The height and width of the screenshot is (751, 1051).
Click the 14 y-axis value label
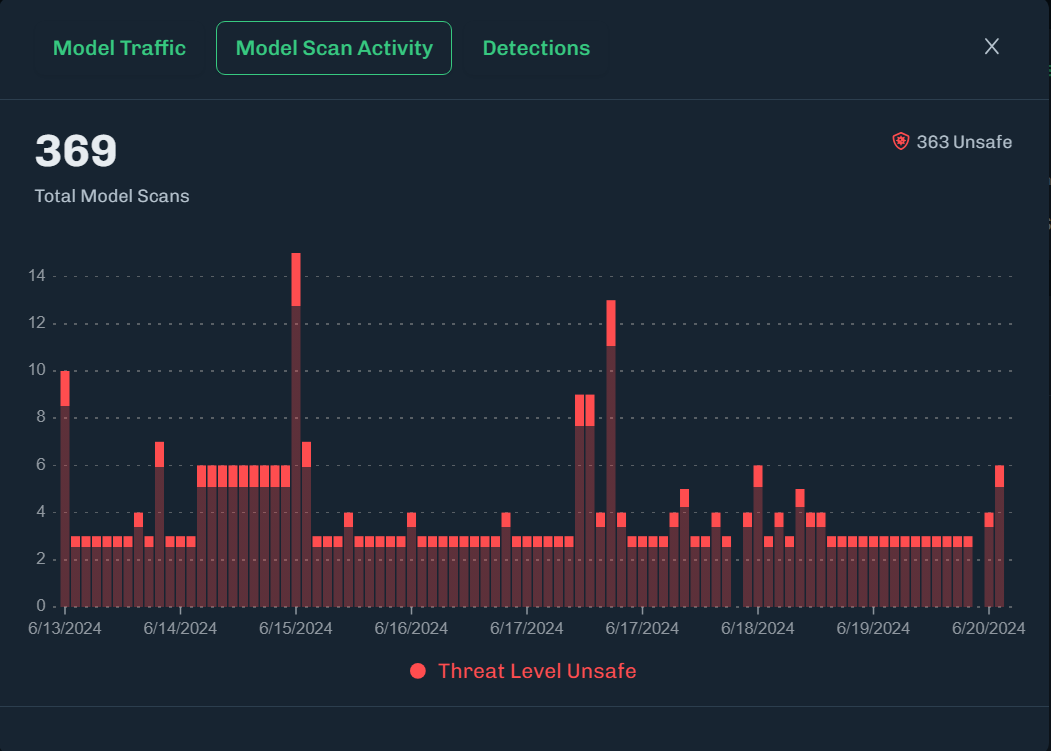coord(41,275)
